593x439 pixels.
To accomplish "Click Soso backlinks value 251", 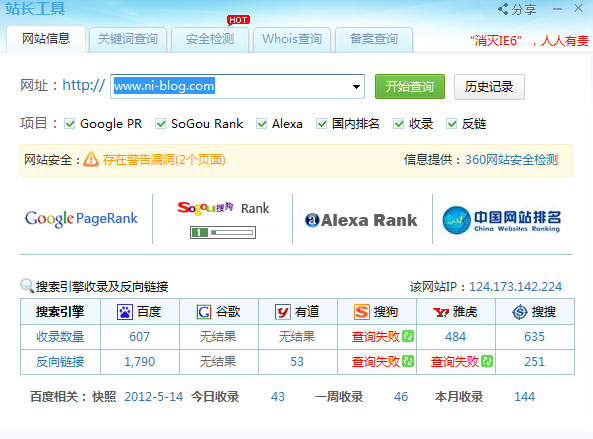I will [534, 362].
